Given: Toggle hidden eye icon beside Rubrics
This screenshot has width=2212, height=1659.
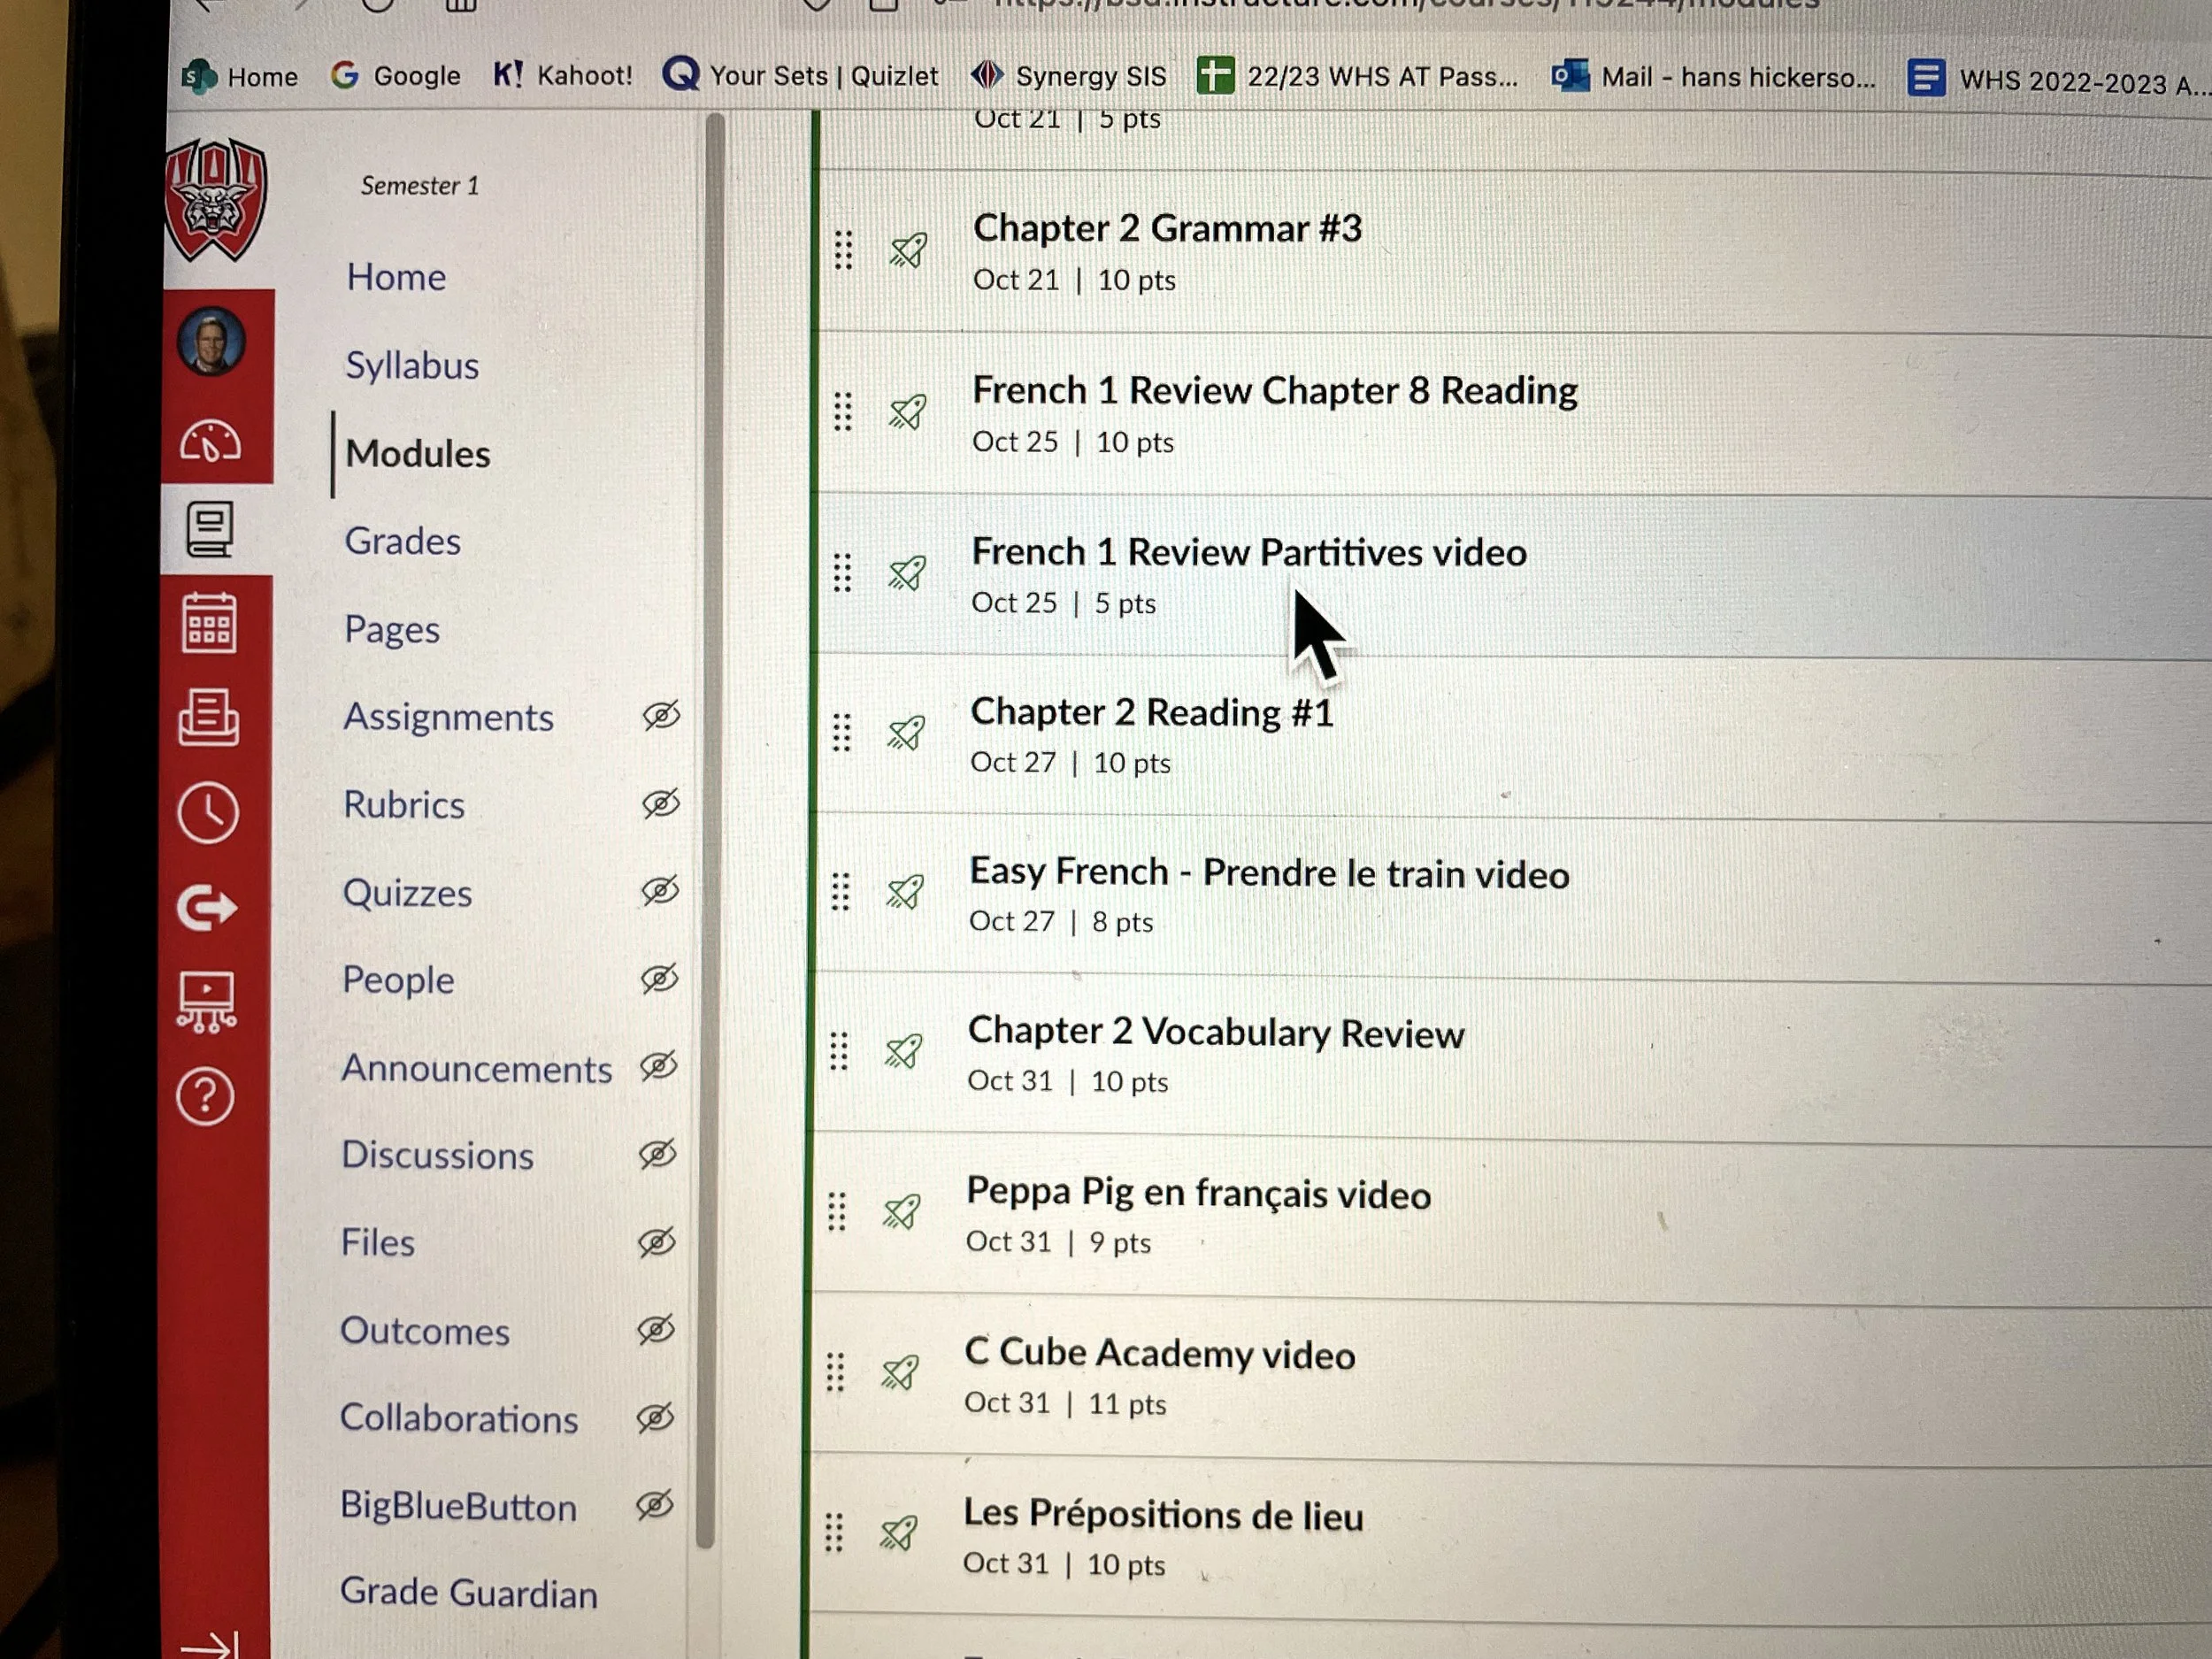Looking at the screenshot, I should click(660, 803).
